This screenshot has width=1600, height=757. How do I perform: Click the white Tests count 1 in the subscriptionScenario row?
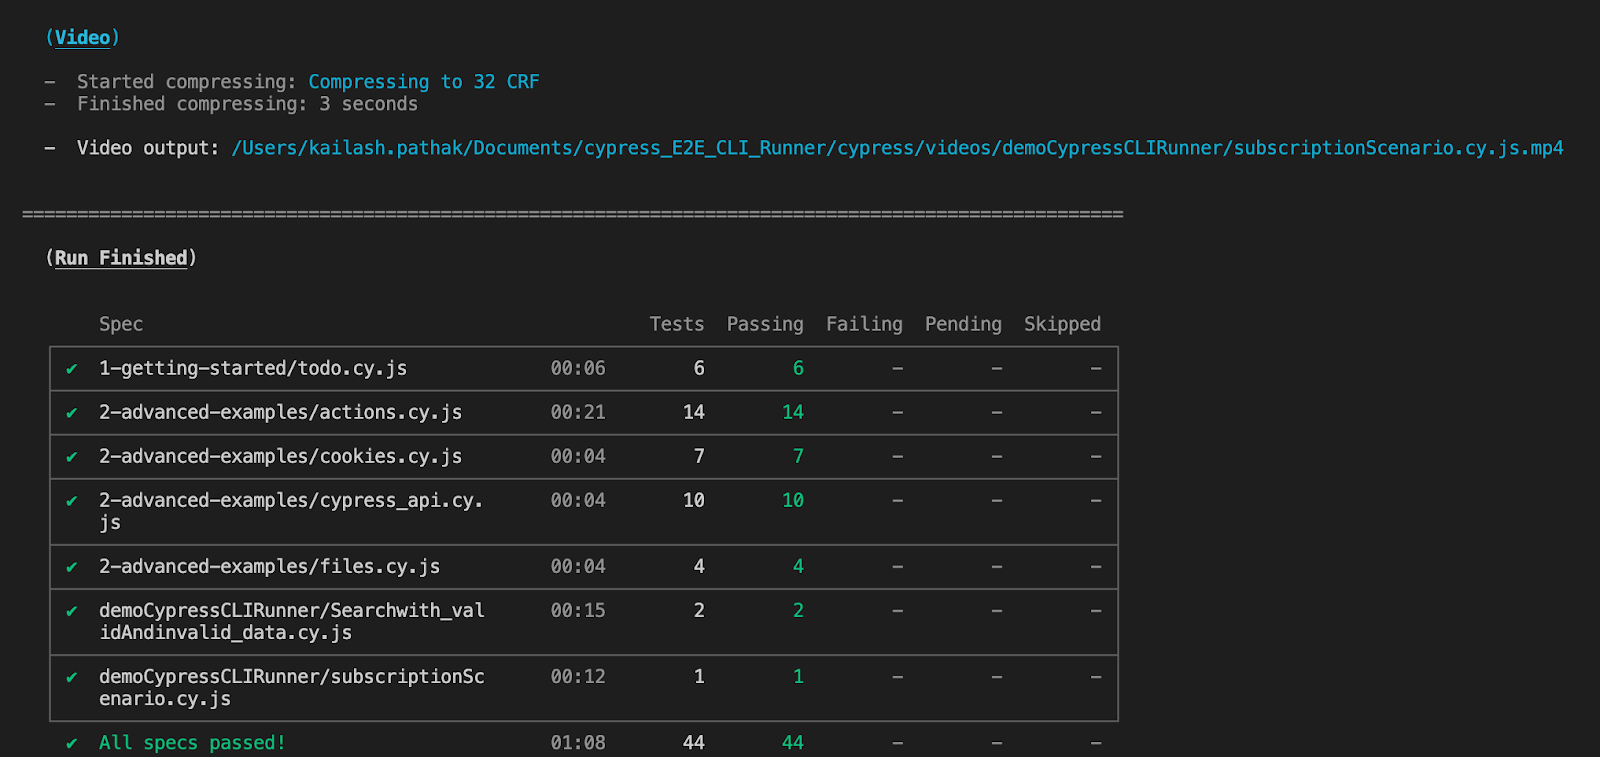pos(699,676)
